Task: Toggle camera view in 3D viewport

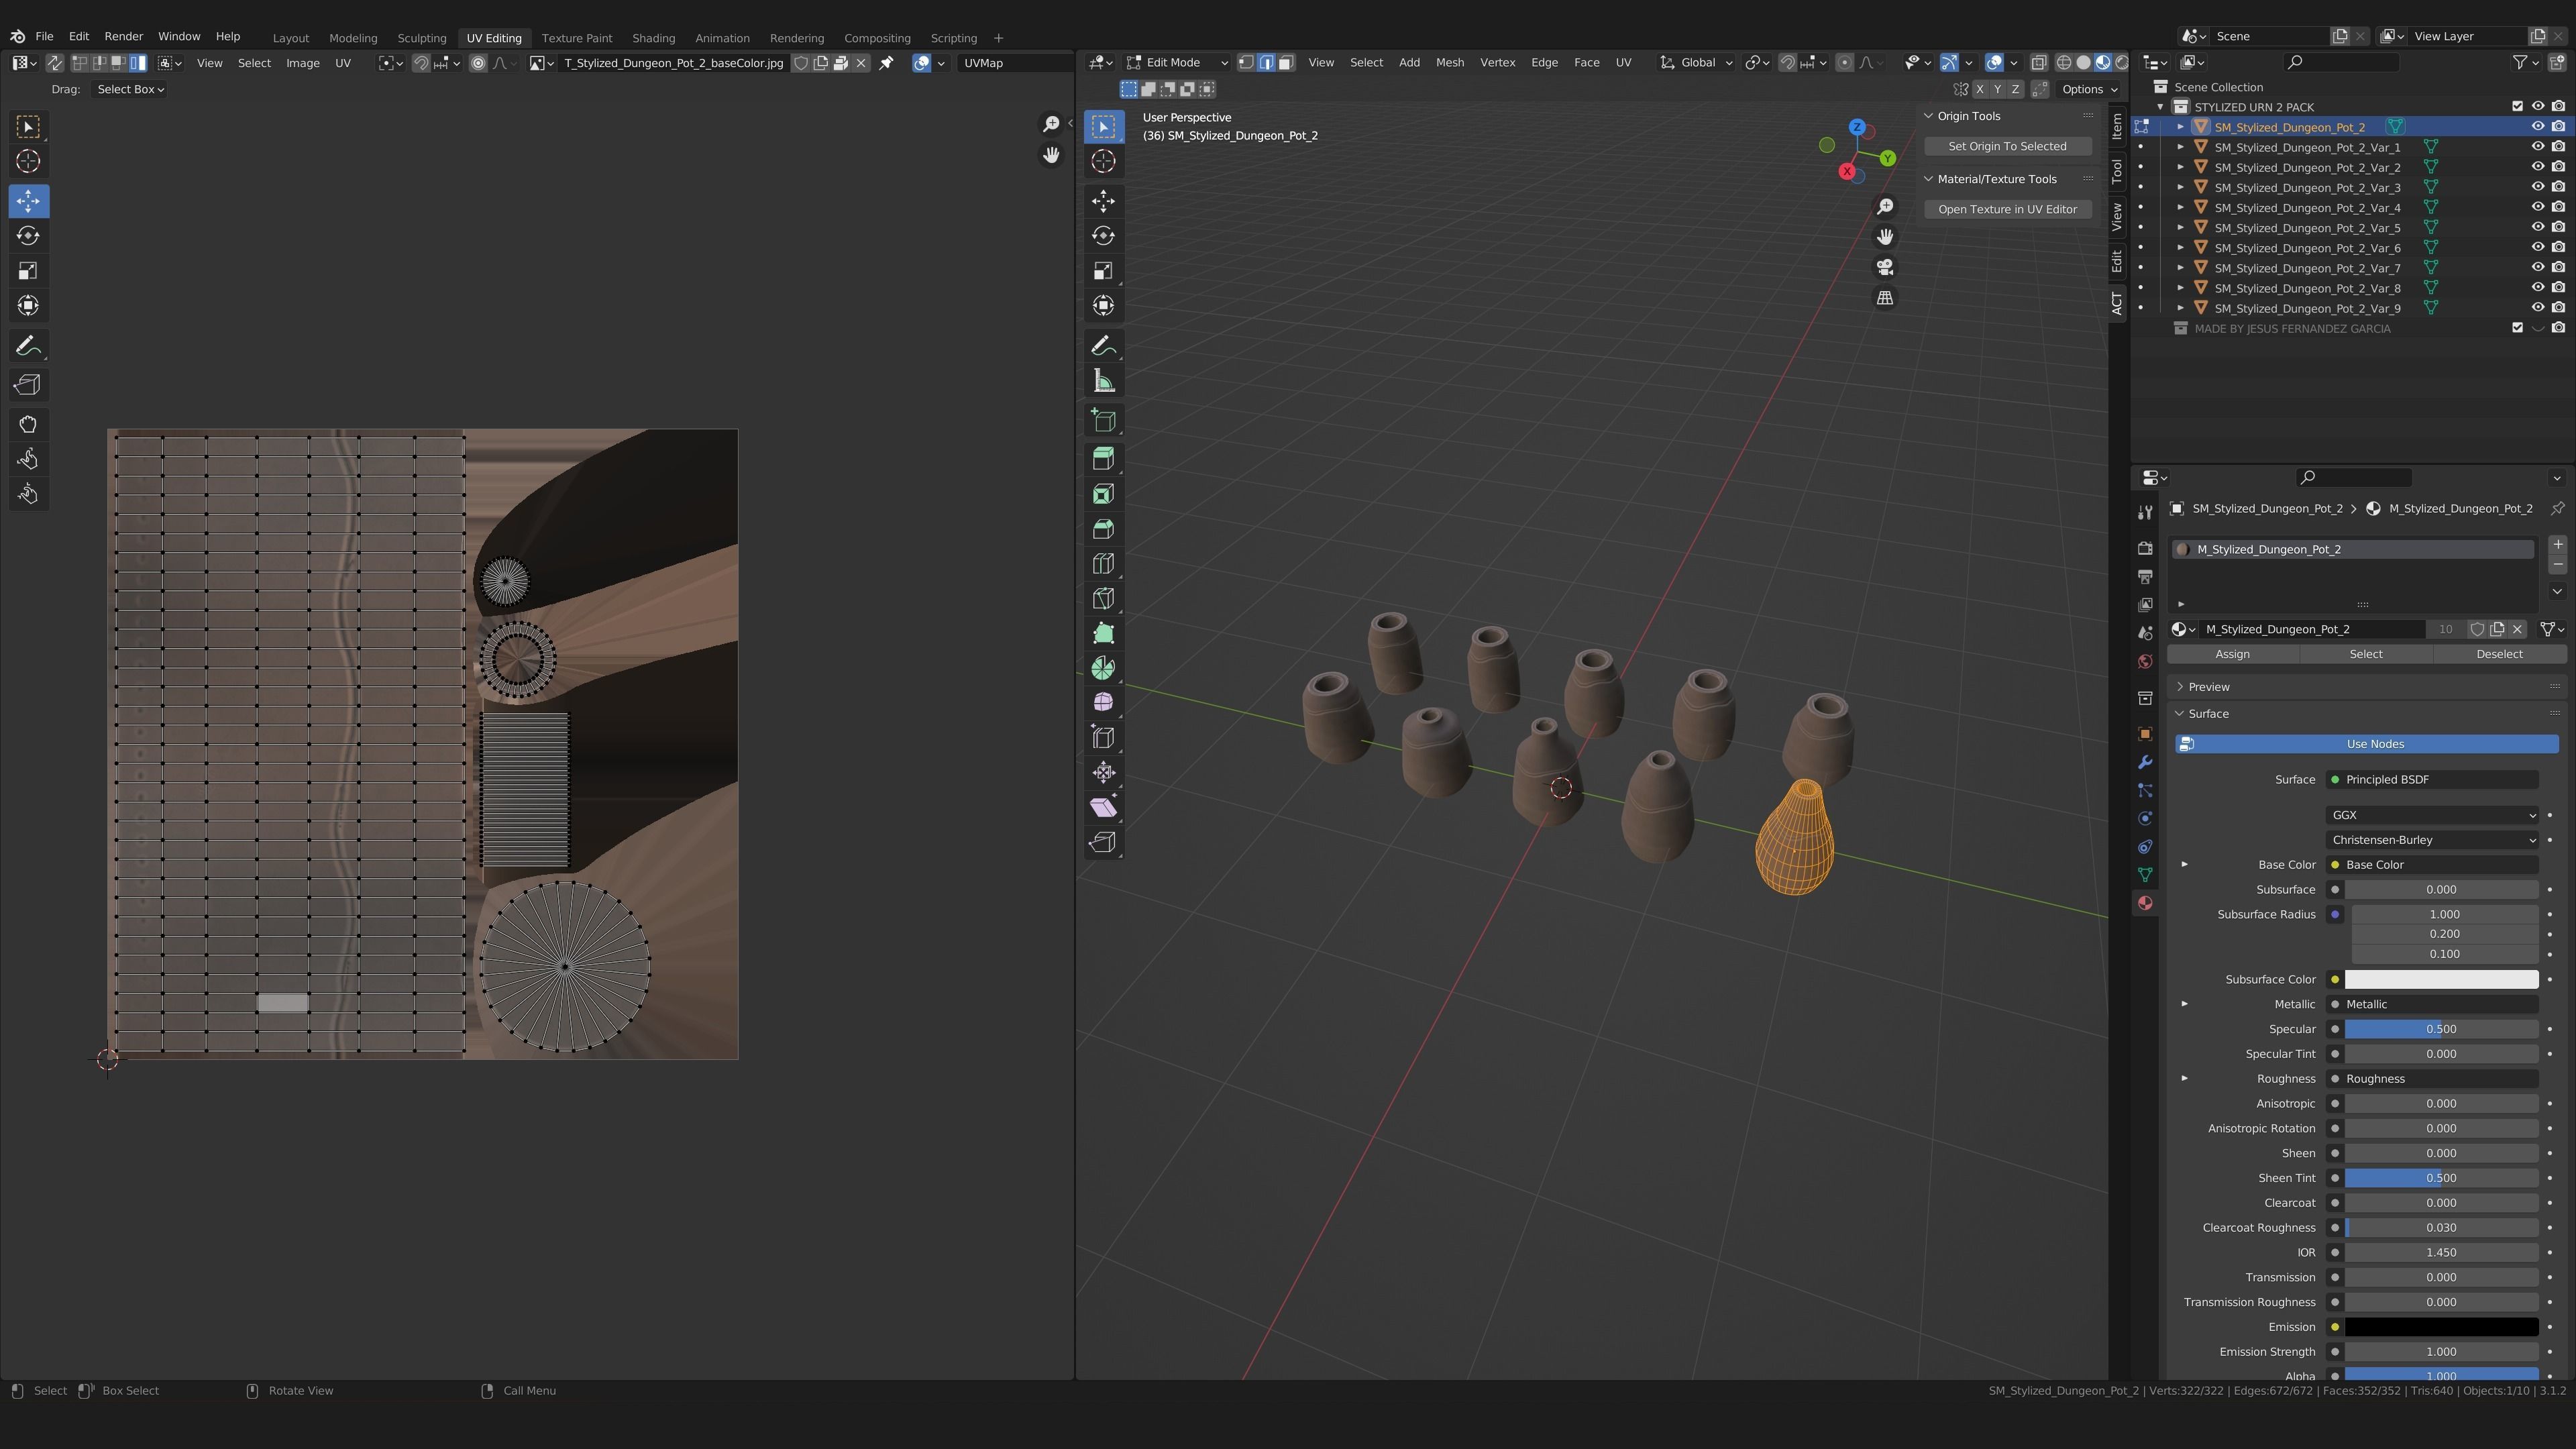Action: 1885,268
